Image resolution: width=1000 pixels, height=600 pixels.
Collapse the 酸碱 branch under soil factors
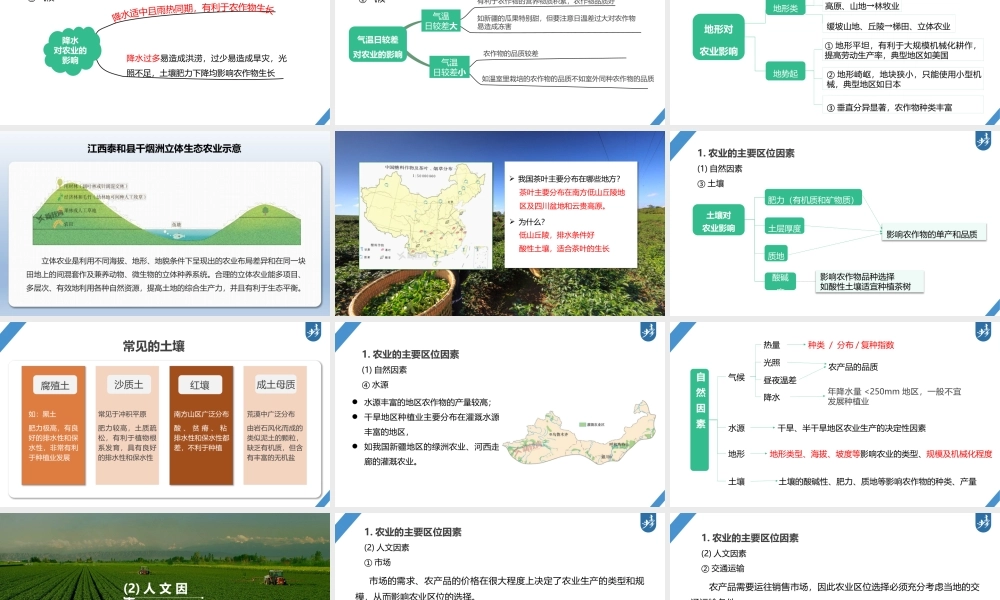[781, 281]
